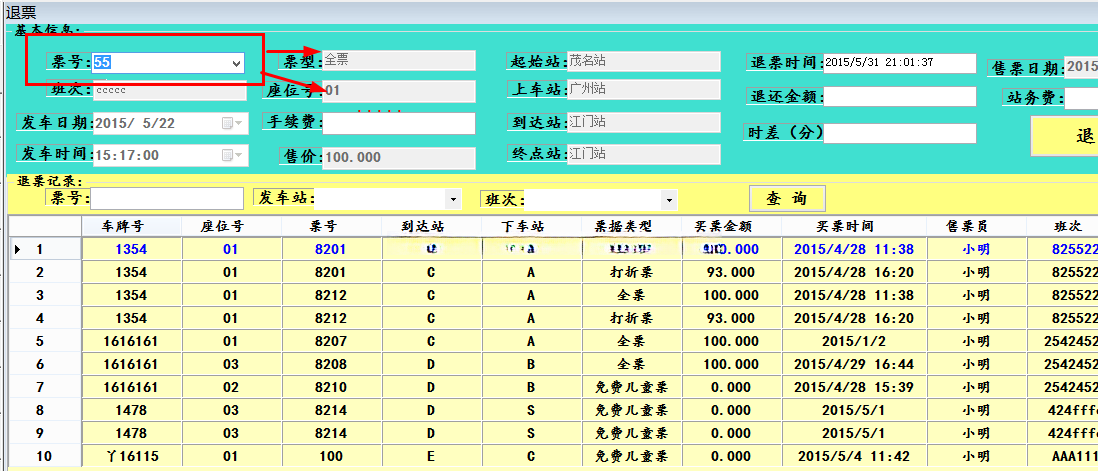This screenshot has height=471, width=1098.
Task: Click purchase time 2015/4/29 16:44 cell
Action: [x=854, y=365]
